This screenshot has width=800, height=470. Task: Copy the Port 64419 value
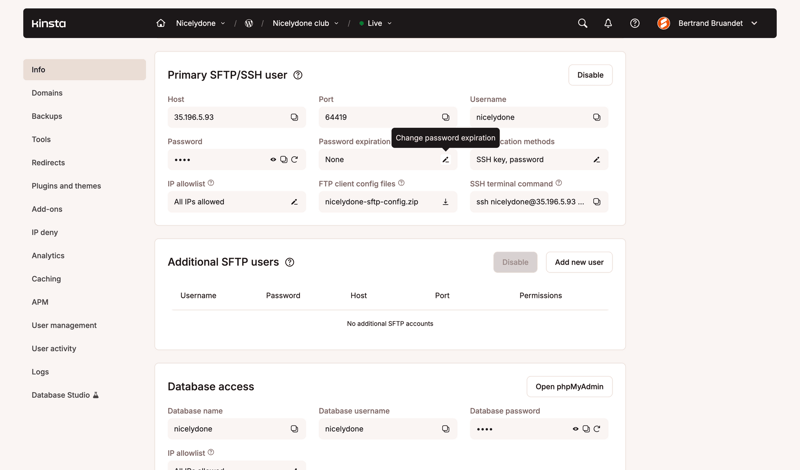pyautogui.click(x=445, y=117)
